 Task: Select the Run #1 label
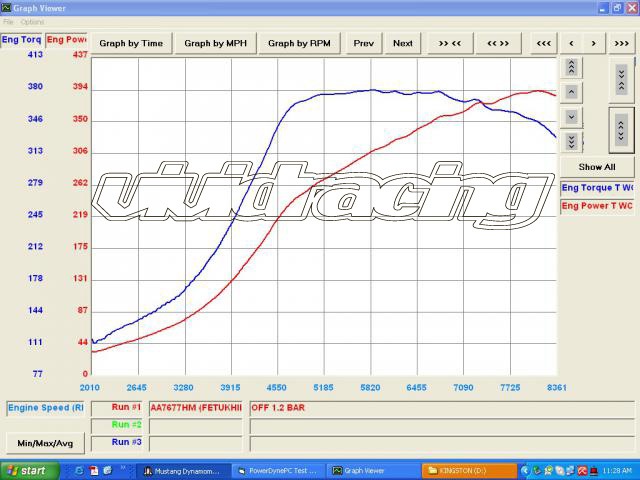coord(117,408)
